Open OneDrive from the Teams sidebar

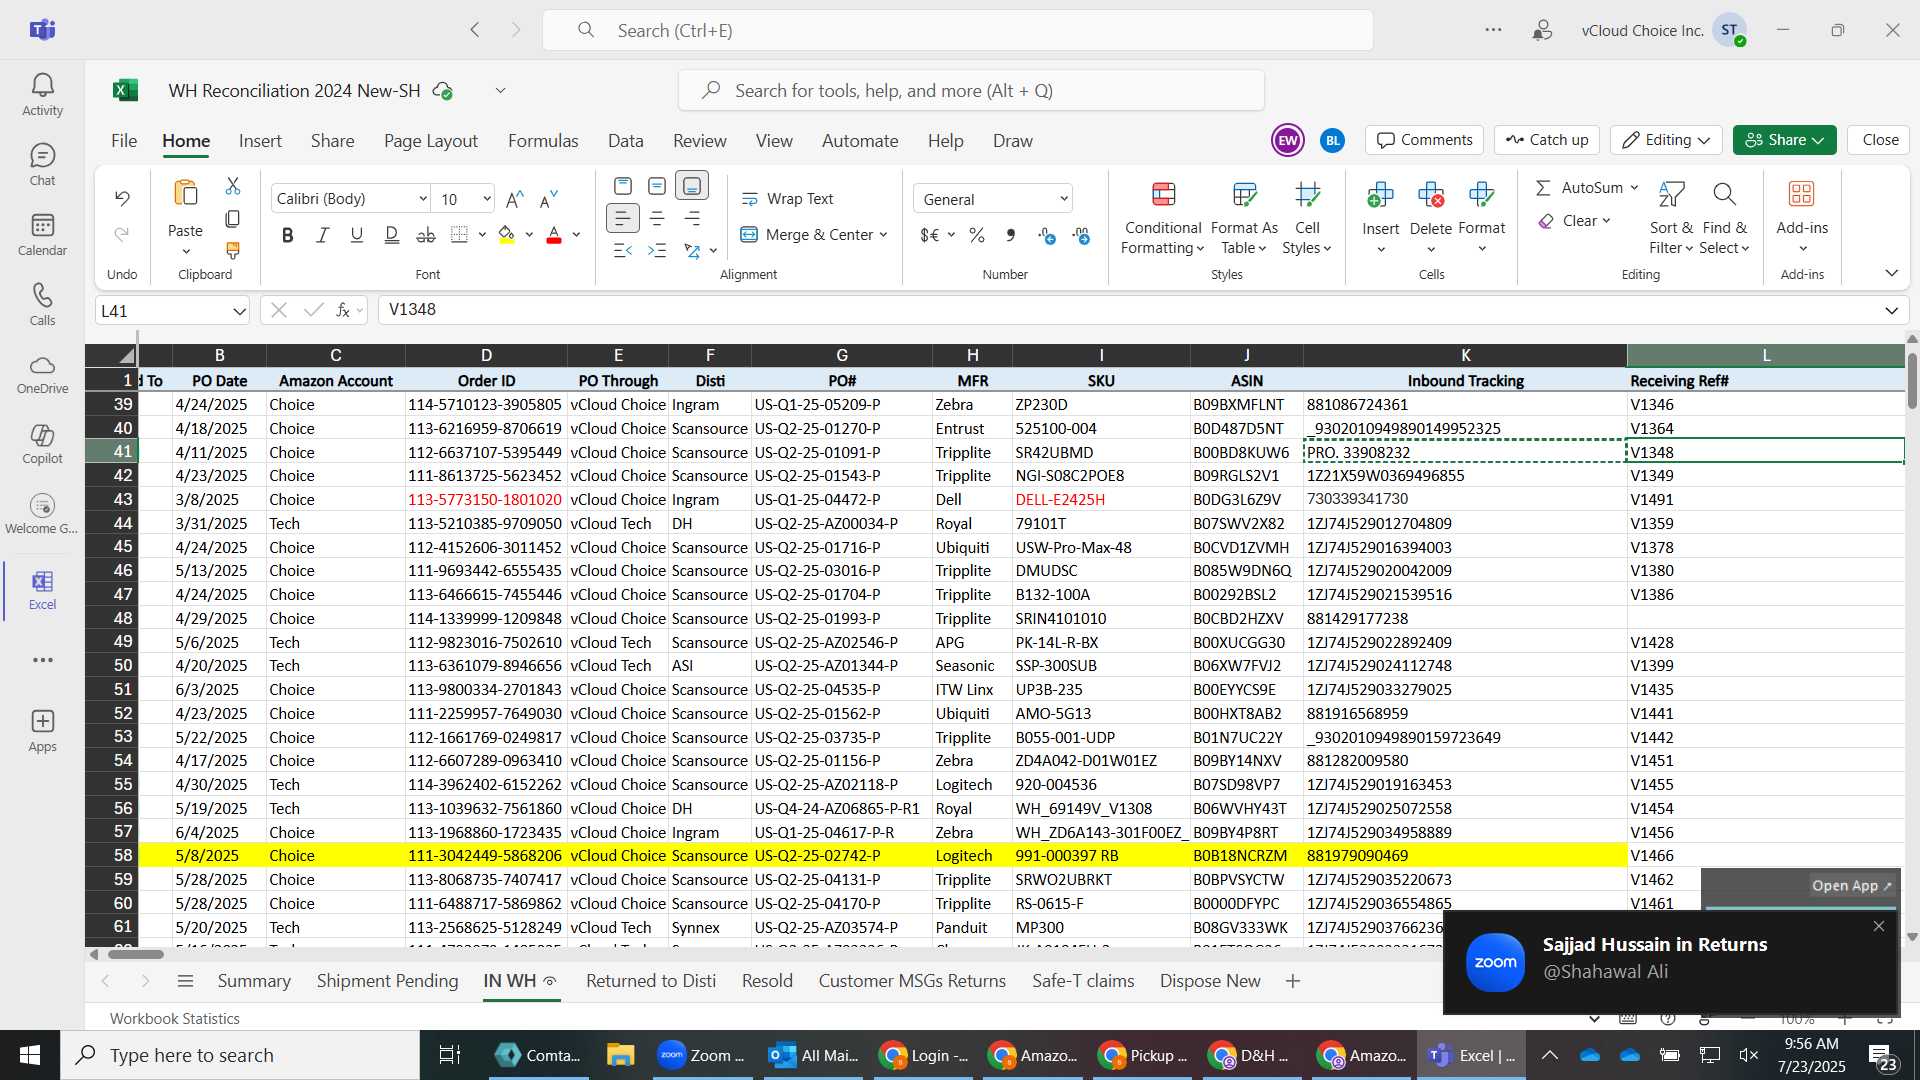point(42,374)
